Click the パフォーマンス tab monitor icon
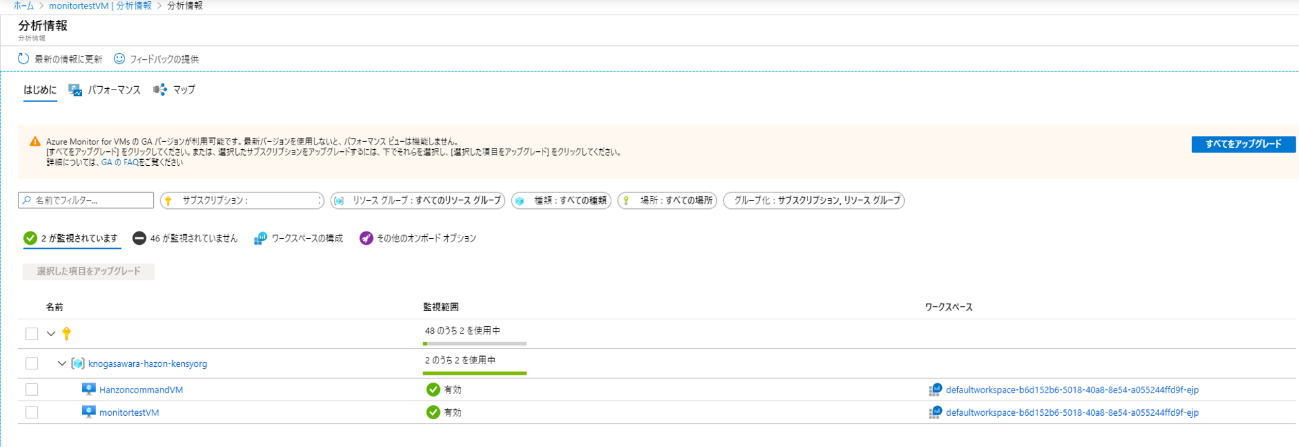This screenshot has width=1299, height=447. pyautogui.click(x=75, y=90)
